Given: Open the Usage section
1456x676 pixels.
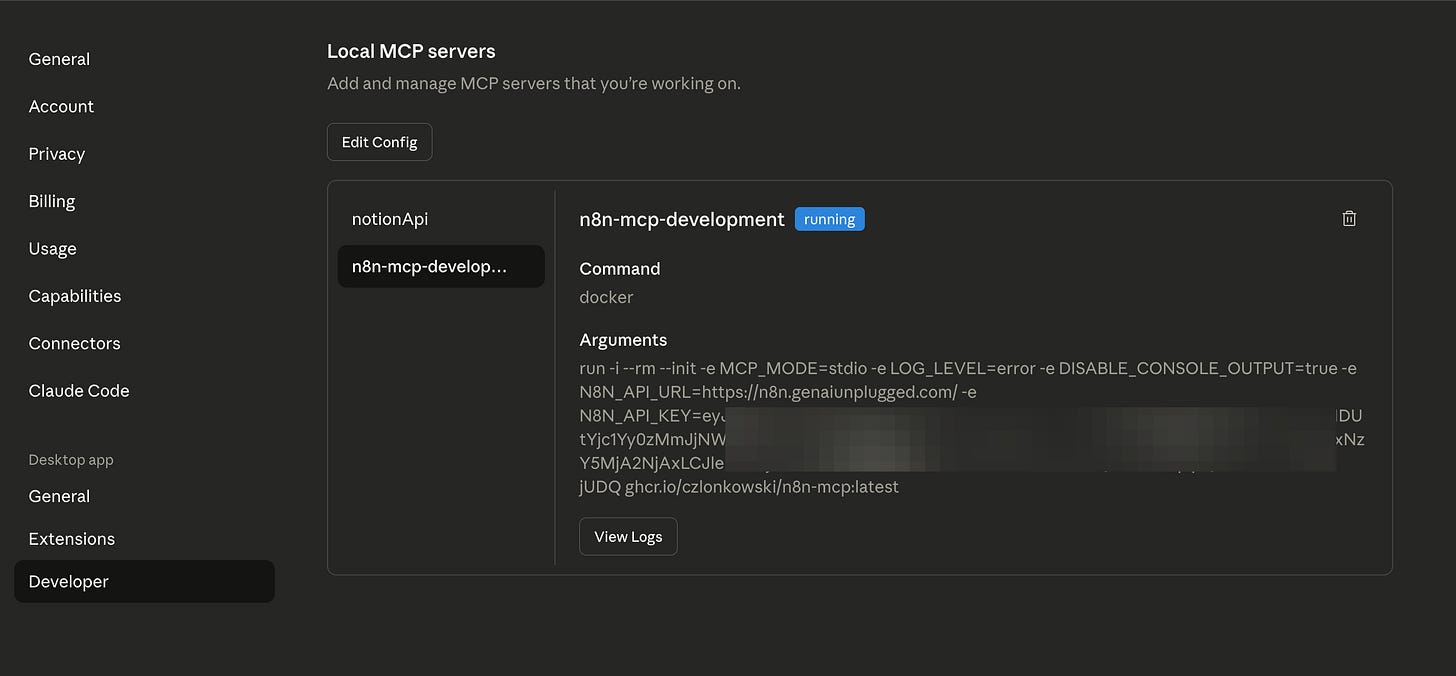Looking at the screenshot, I should [53, 248].
